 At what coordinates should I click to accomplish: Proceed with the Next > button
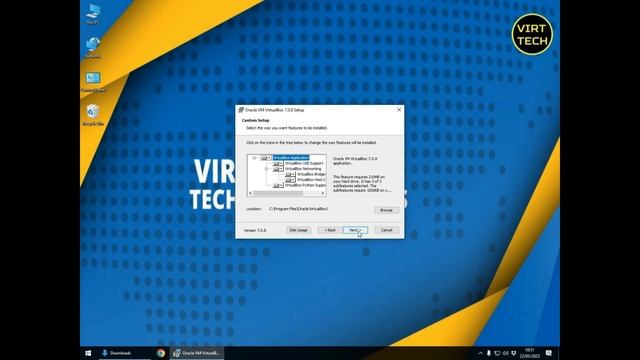point(355,230)
